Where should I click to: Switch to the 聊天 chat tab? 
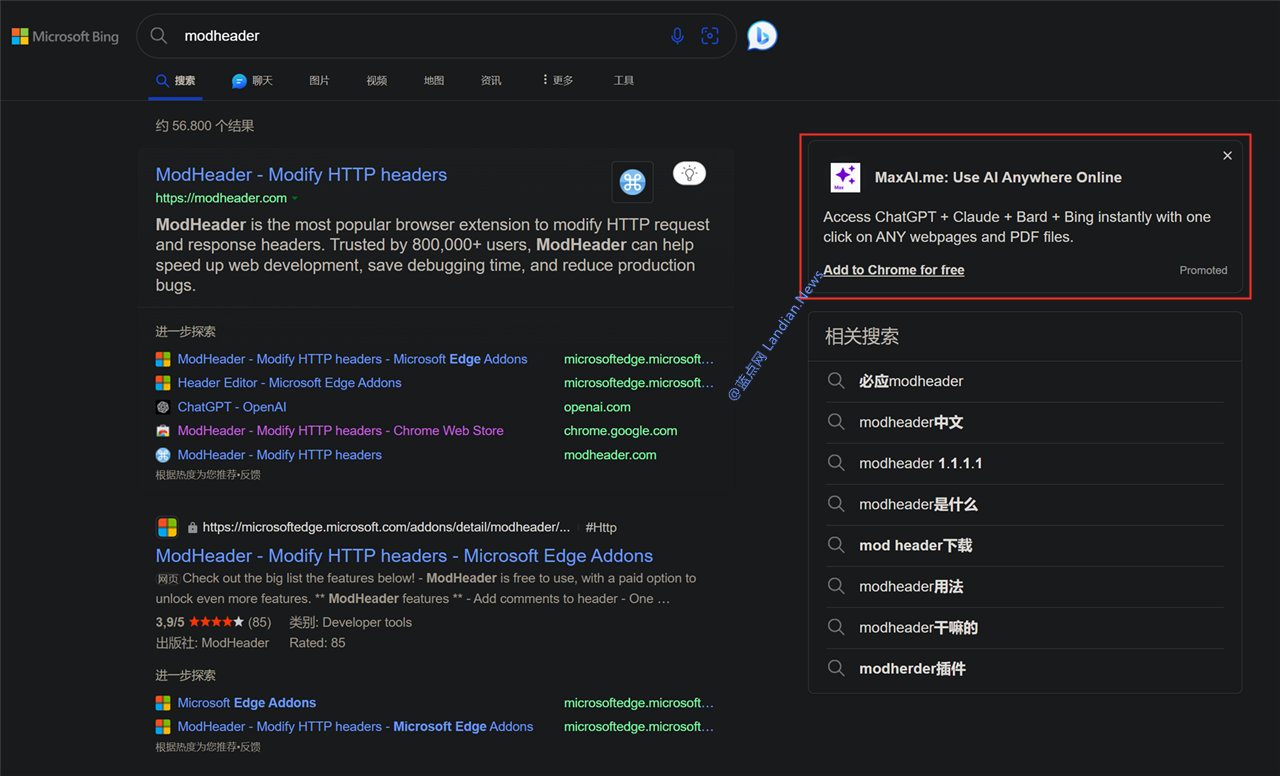pyautogui.click(x=252, y=80)
